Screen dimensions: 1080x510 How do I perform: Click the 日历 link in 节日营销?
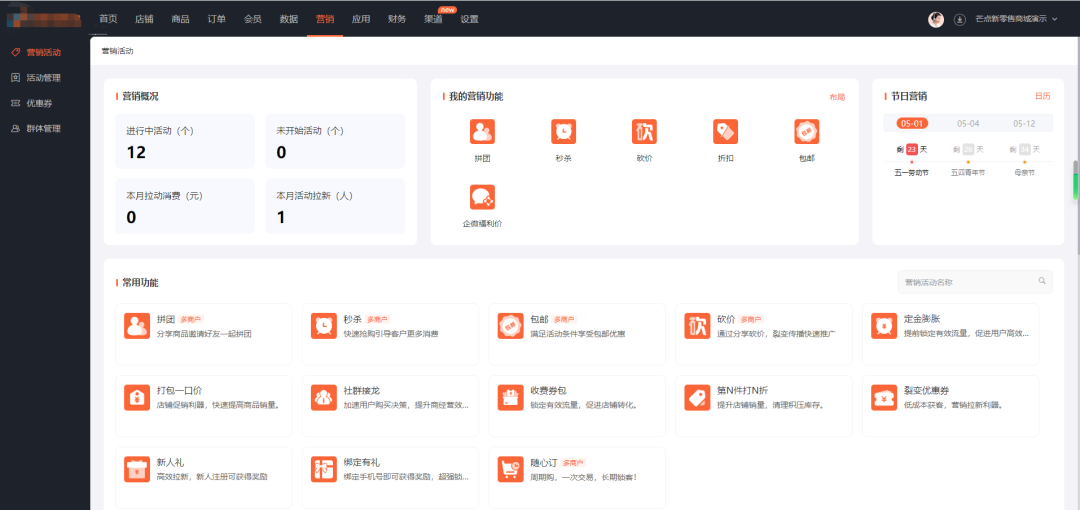pyautogui.click(x=1043, y=96)
